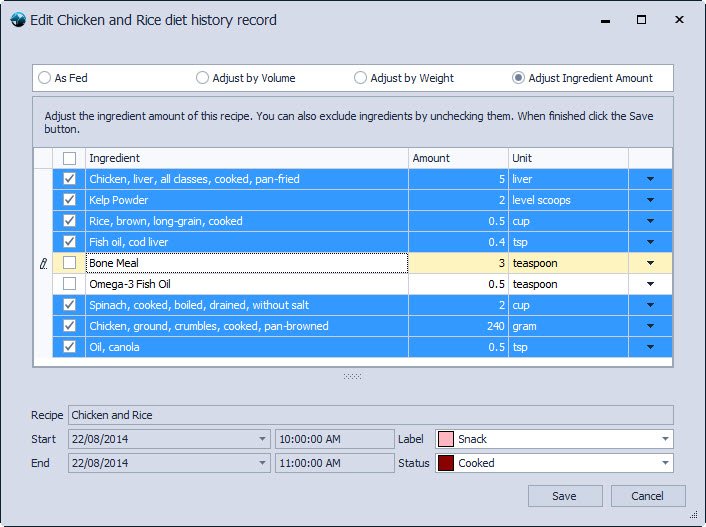Close the diet history record dialog
Viewport: 706px width, 527px height.
[x=679, y=20]
